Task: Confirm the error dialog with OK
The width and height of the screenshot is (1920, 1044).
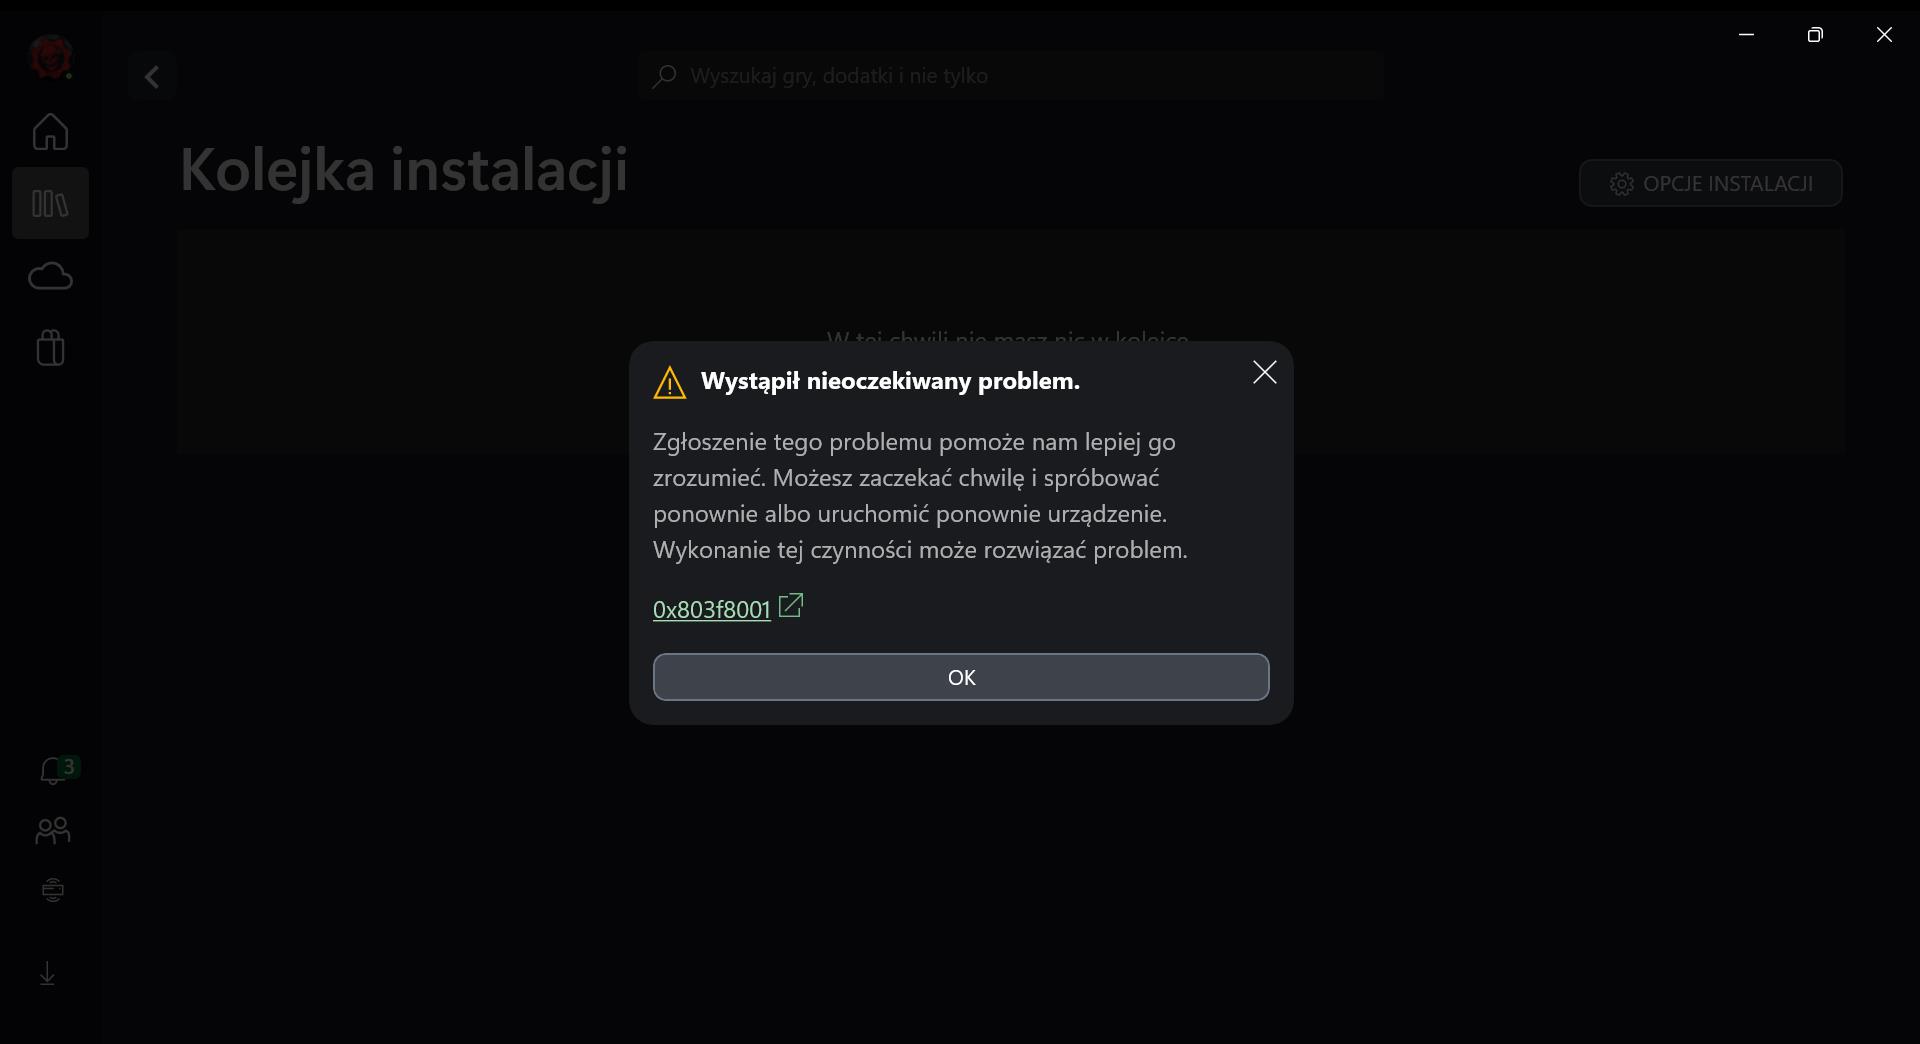Action: tap(961, 677)
